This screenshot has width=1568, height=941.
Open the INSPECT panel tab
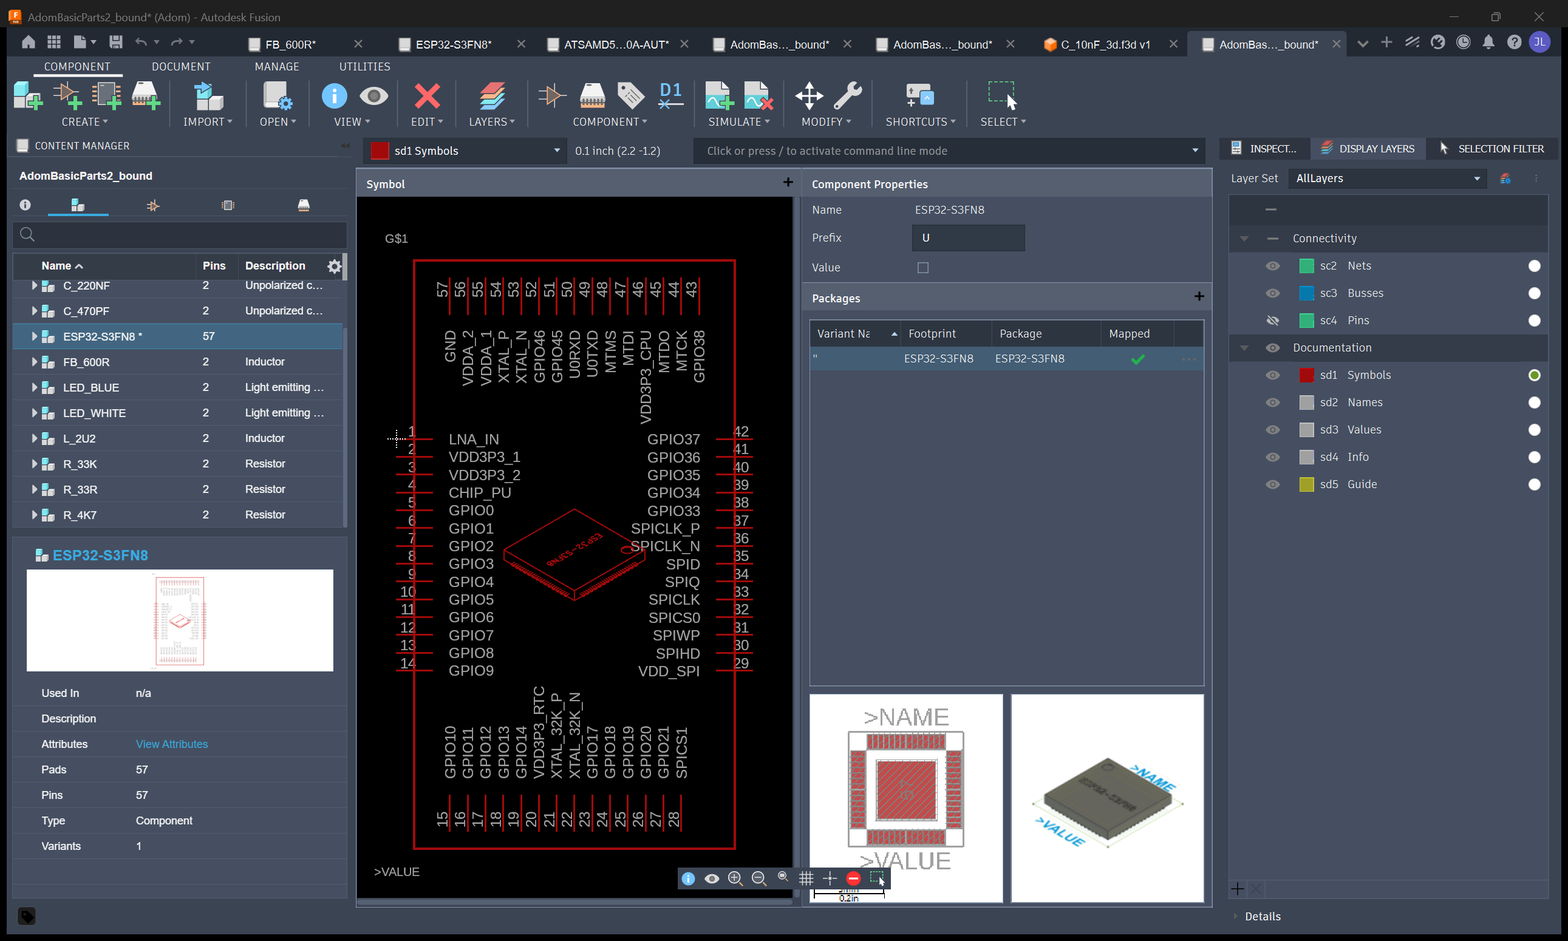[1264, 149]
